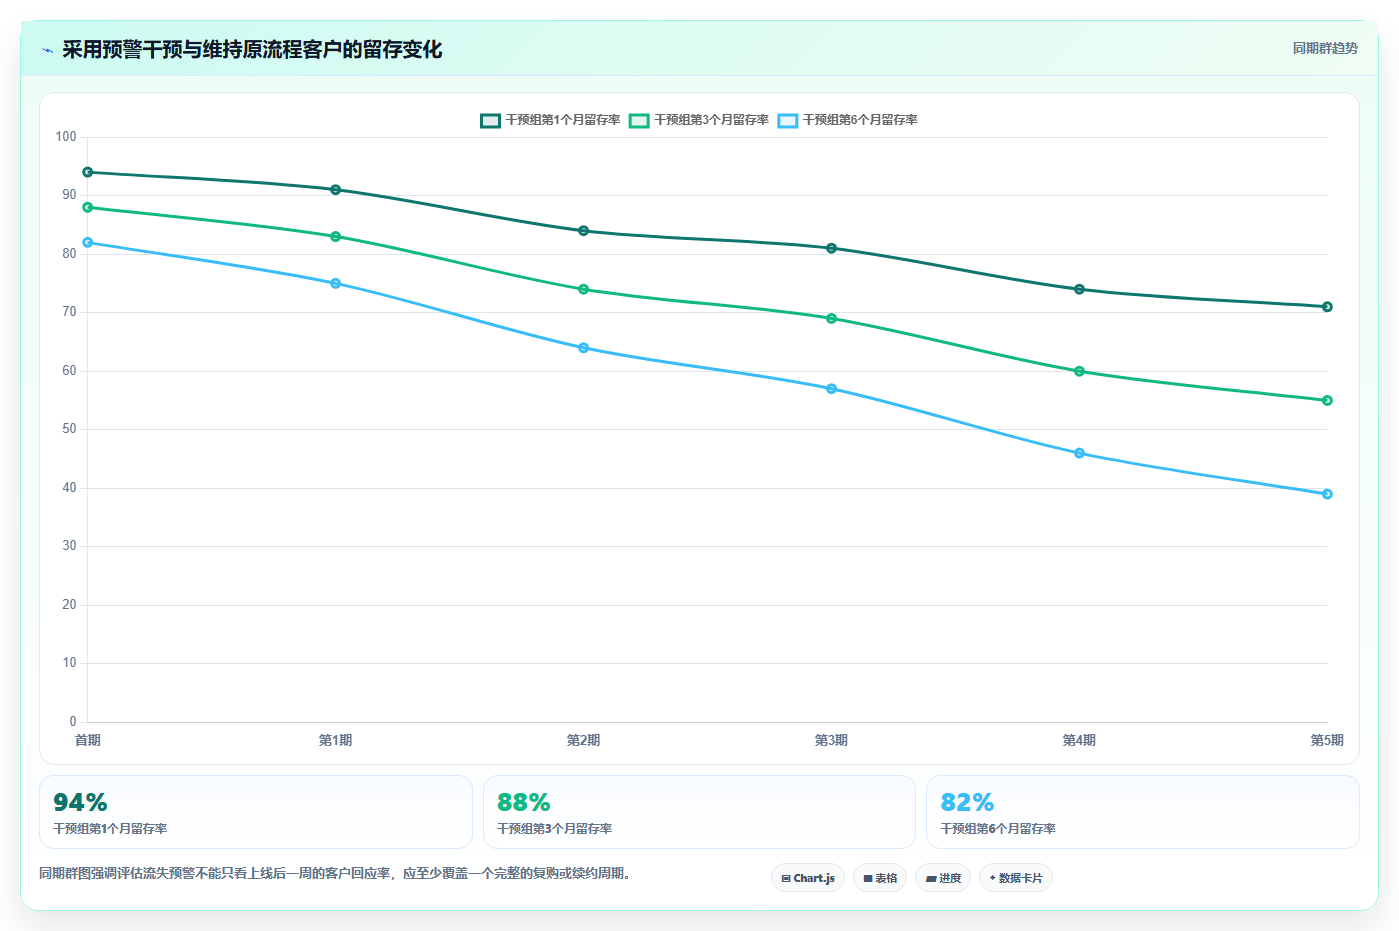
Task: Click the blue data point at 首期
Action: click(x=88, y=242)
